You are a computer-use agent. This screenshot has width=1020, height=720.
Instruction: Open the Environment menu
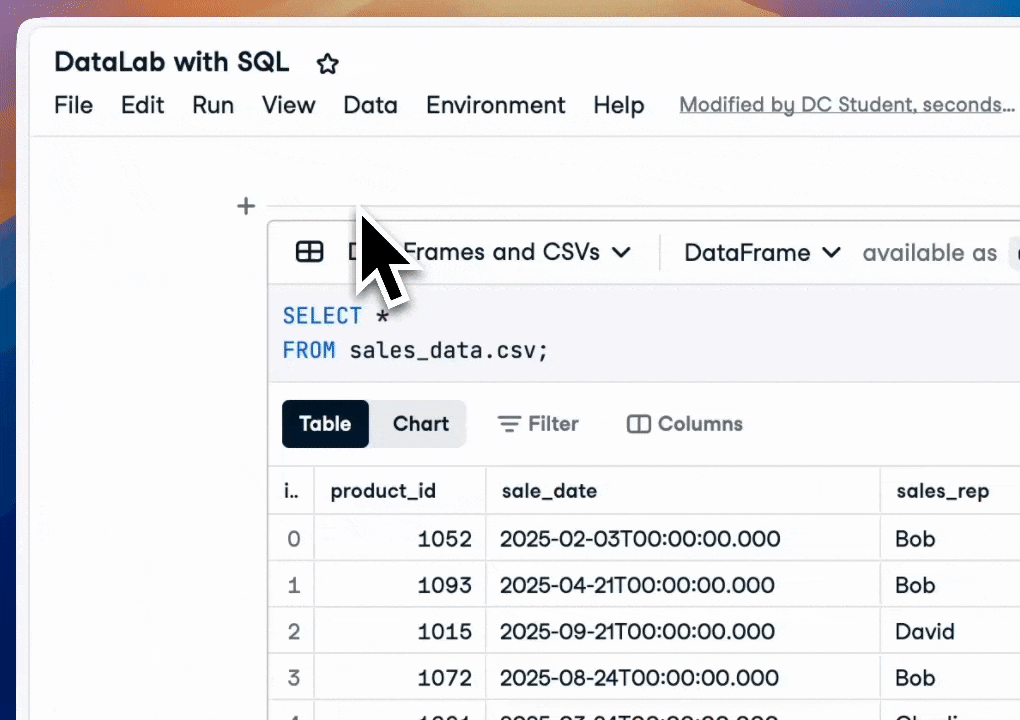tap(496, 105)
